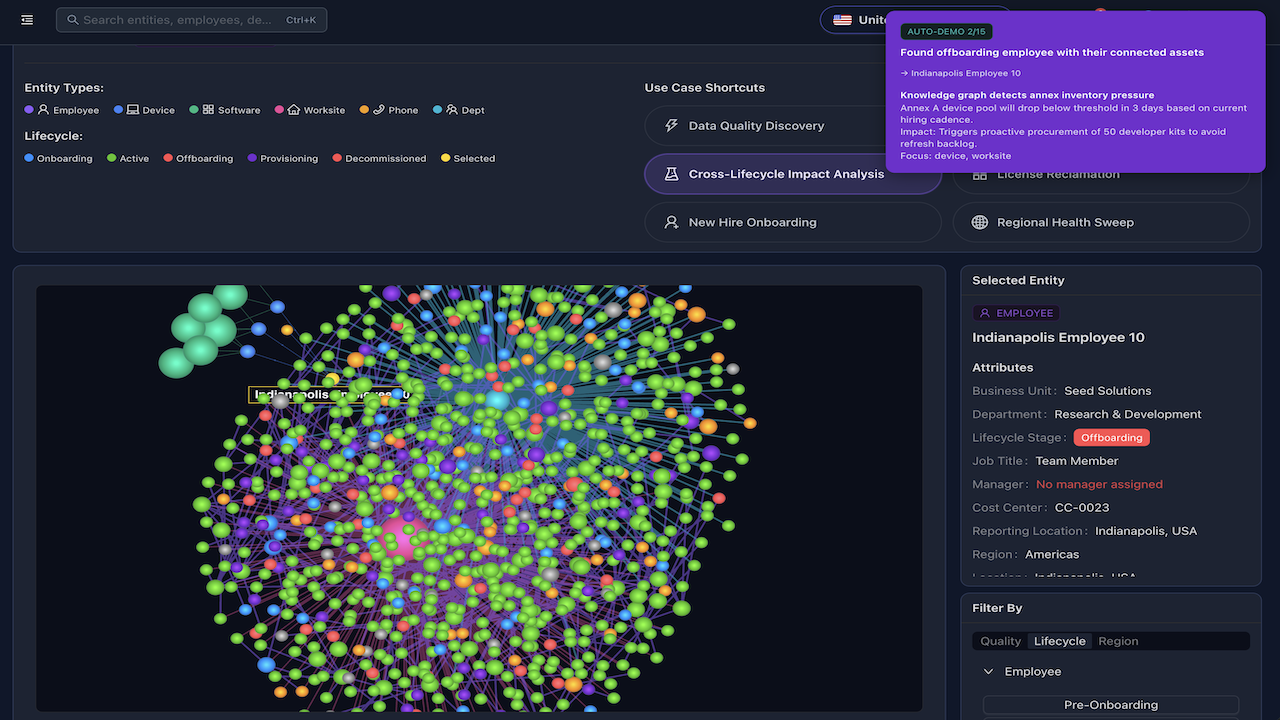
Task: Collapse the Employee filter section chevron
Action: pos(988,672)
